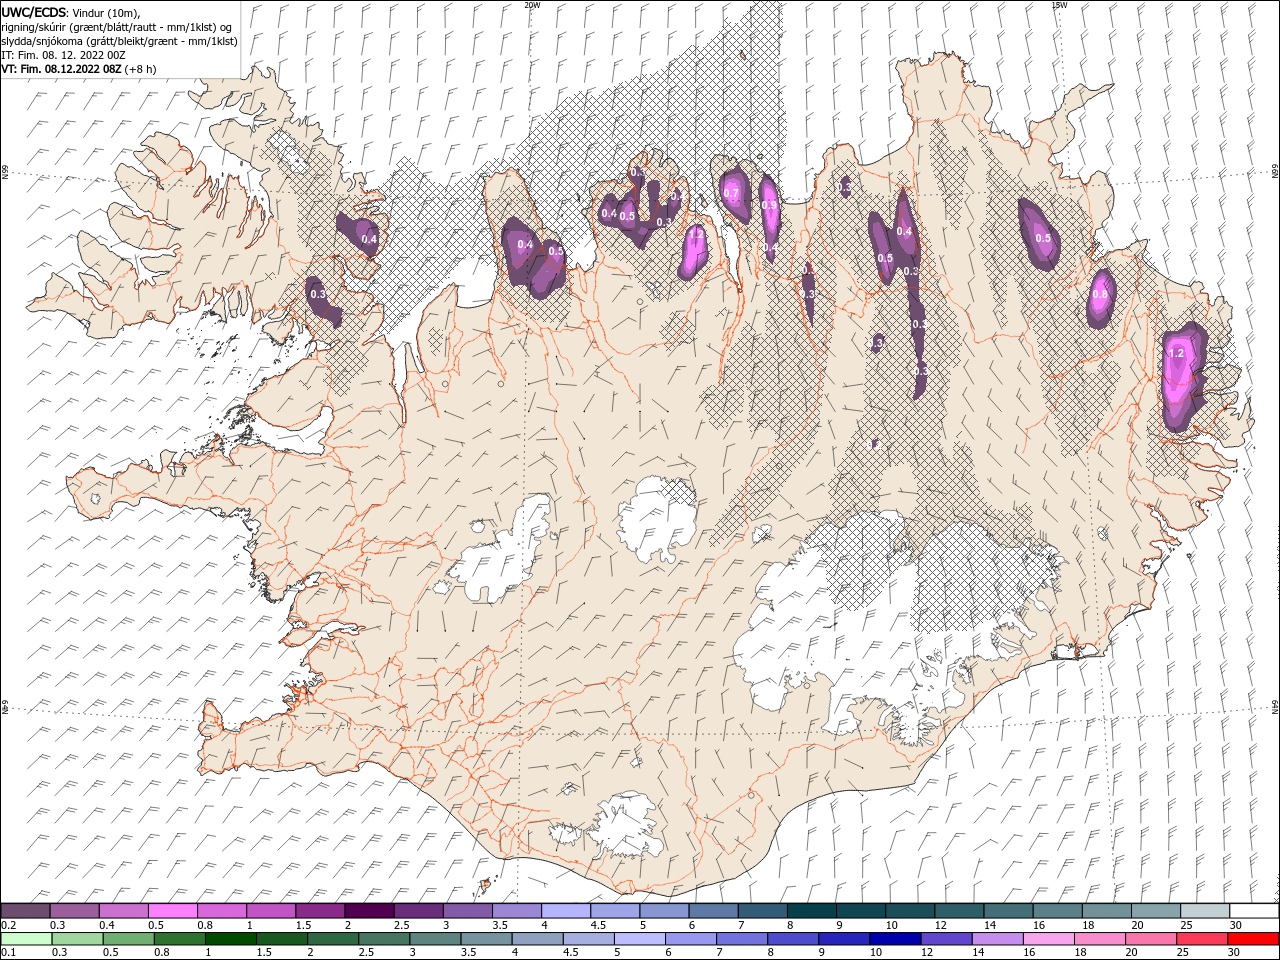Screen dimensions: 1280x960
Task: Click the '15W' longitude label along the top edge
Action: tap(1059, 5)
